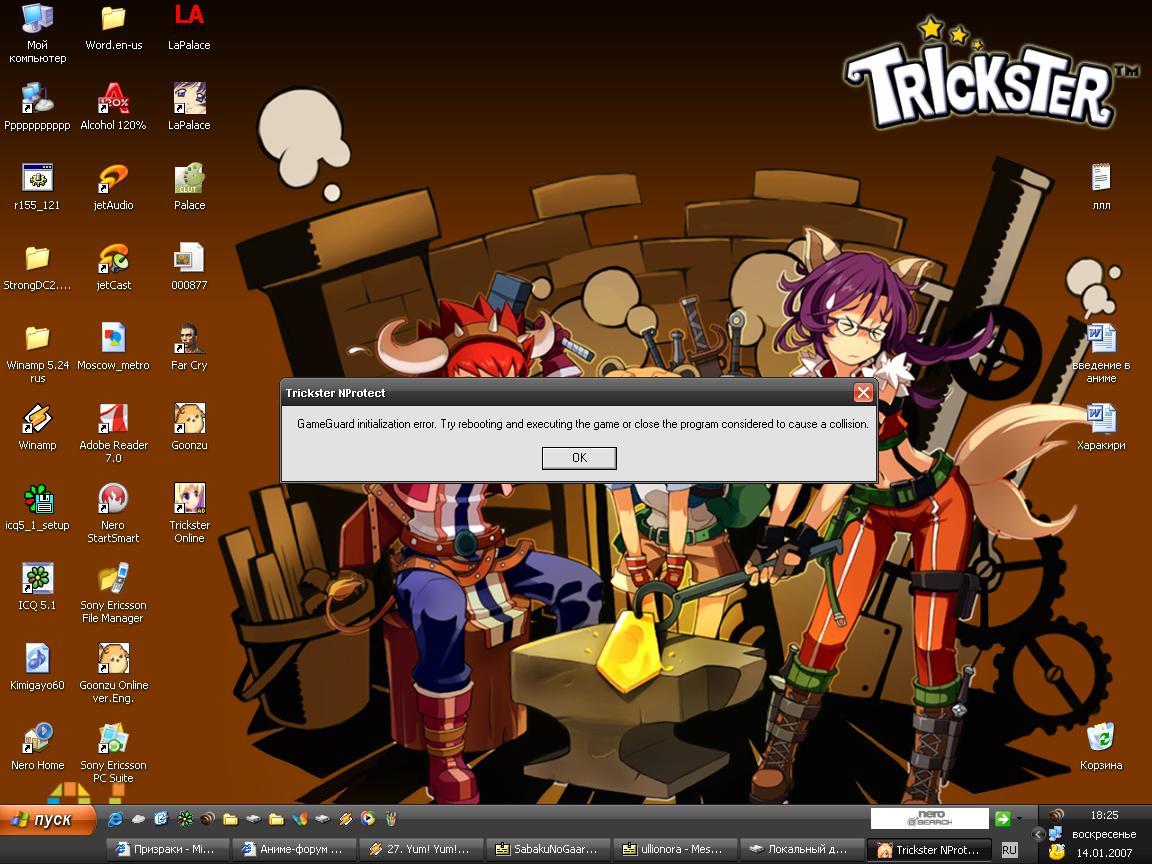Viewport: 1152px width, 864px height.
Task: Click the yellow smiley tray icon
Action: coord(1056,852)
